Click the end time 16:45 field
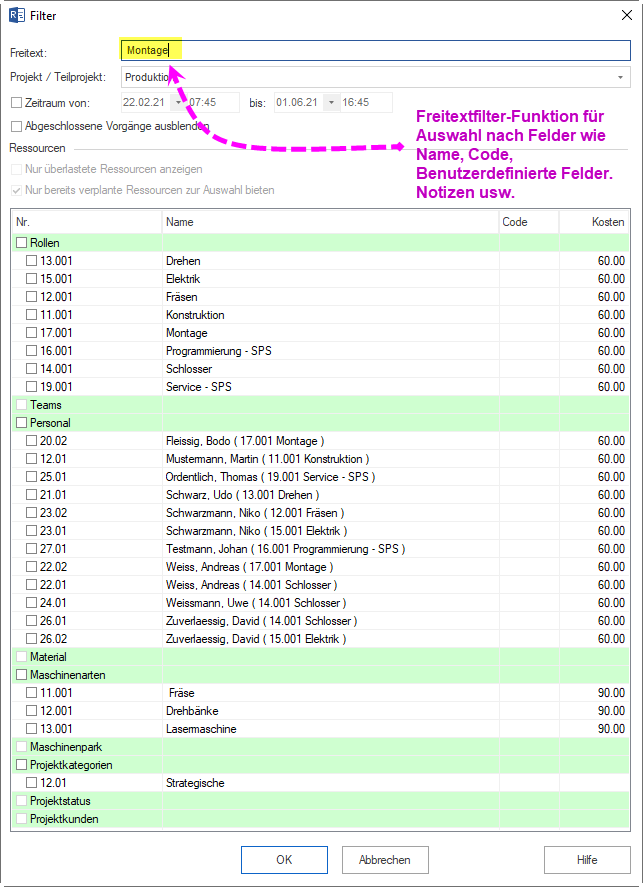The height and width of the screenshot is (887, 643). click(x=366, y=103)
